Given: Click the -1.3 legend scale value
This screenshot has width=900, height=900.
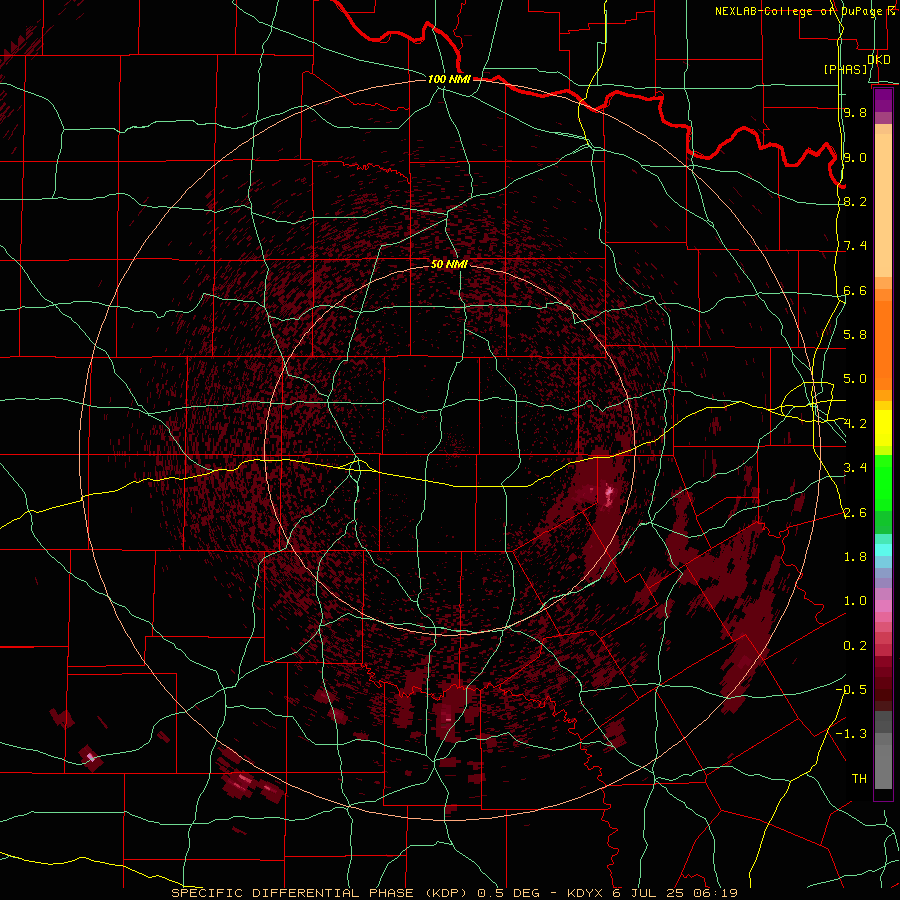Looking at the screenshot, I should [851, 734].
